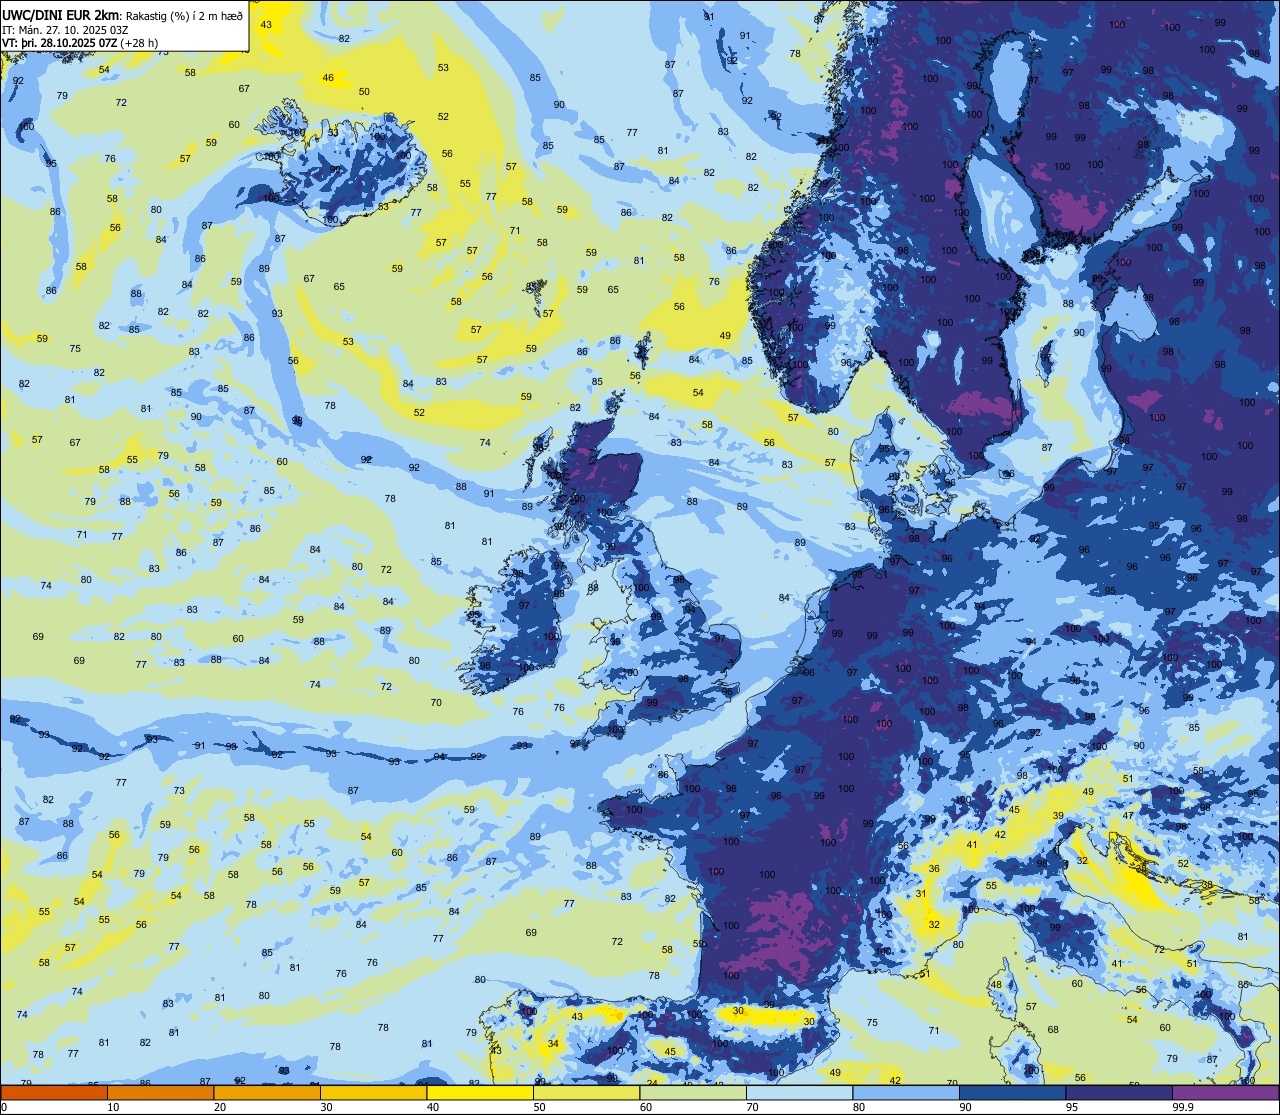The height and width of the screenshot is (1115, 1280).
Task: Click the title text UWC/DINI EUR 2km
Action: pyautogui.click(x=60, y=15)
